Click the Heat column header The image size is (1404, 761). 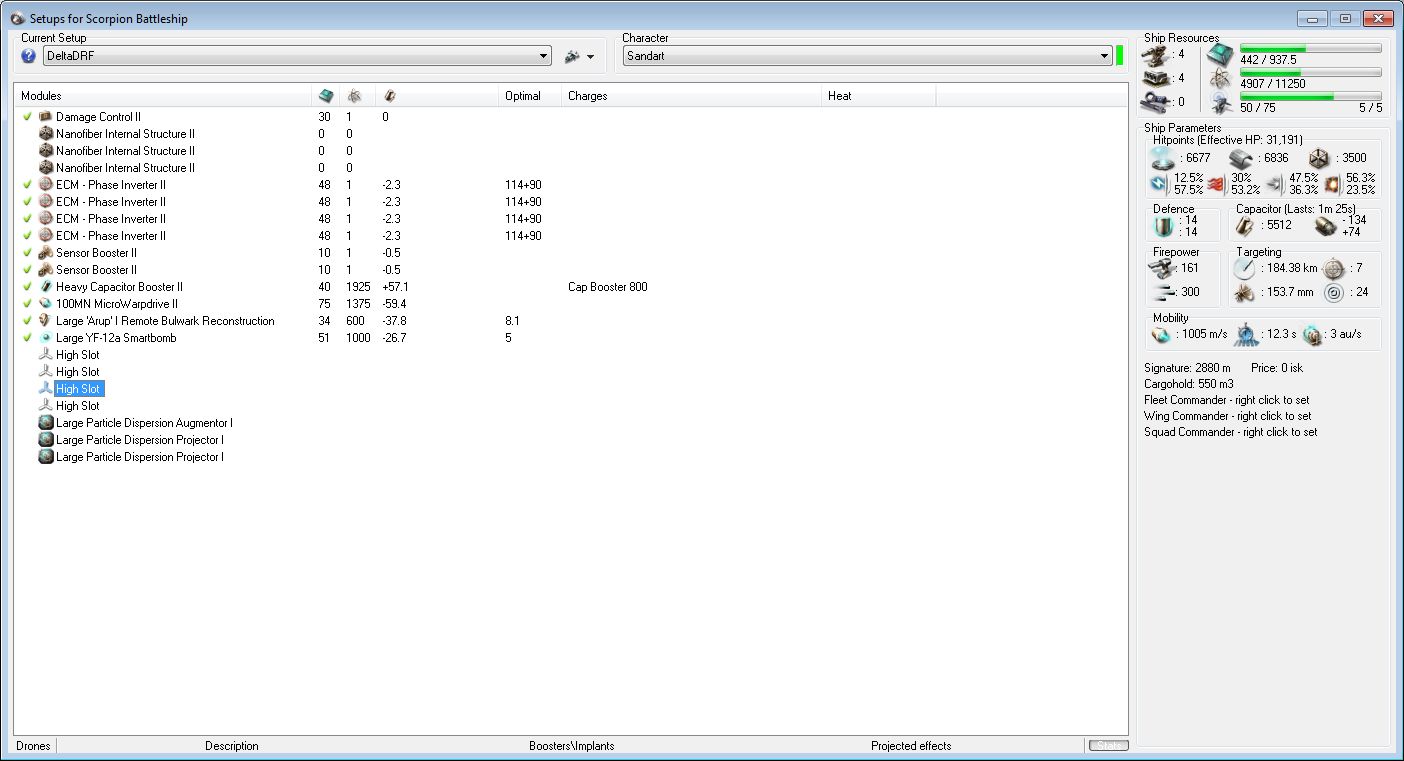(879, 96)
